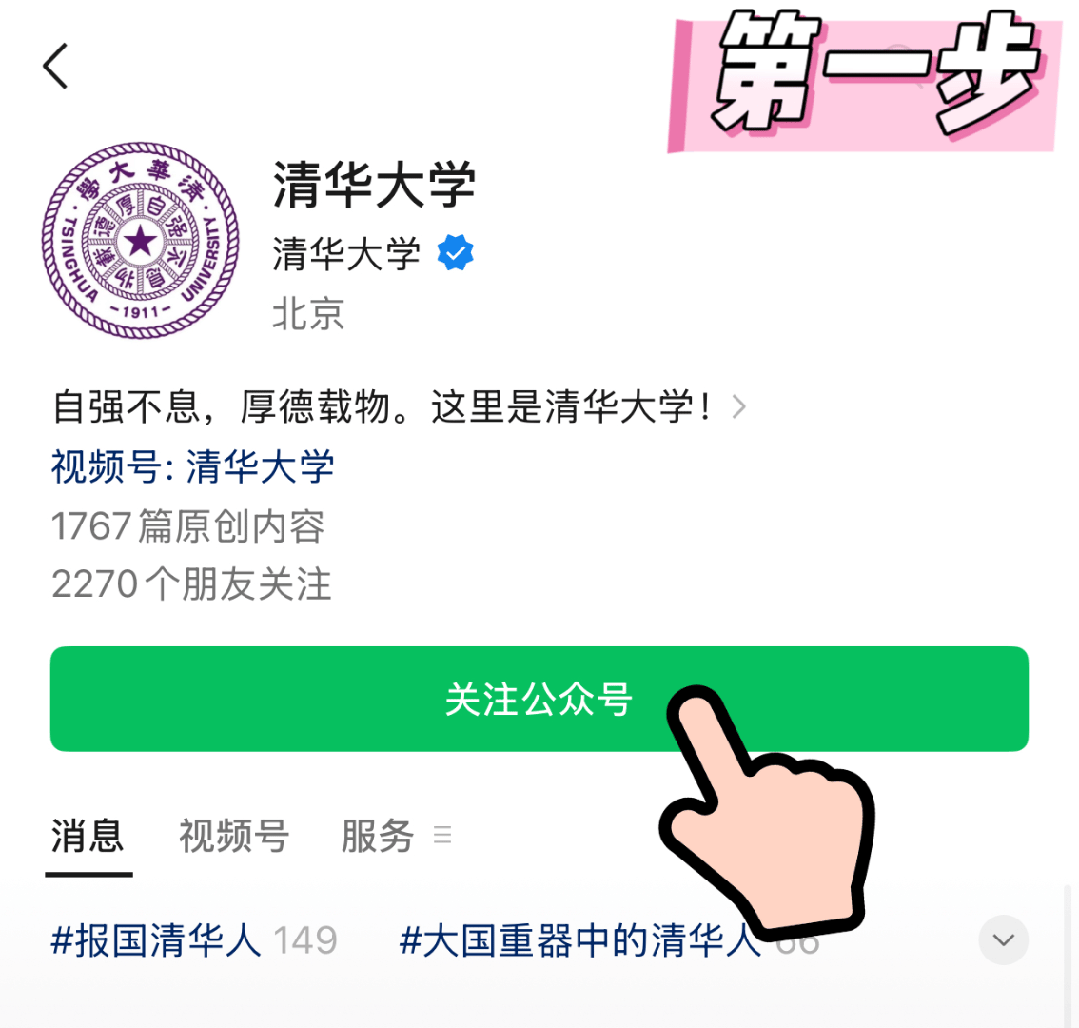Switch to the 视频号 tab

(234, 837)
